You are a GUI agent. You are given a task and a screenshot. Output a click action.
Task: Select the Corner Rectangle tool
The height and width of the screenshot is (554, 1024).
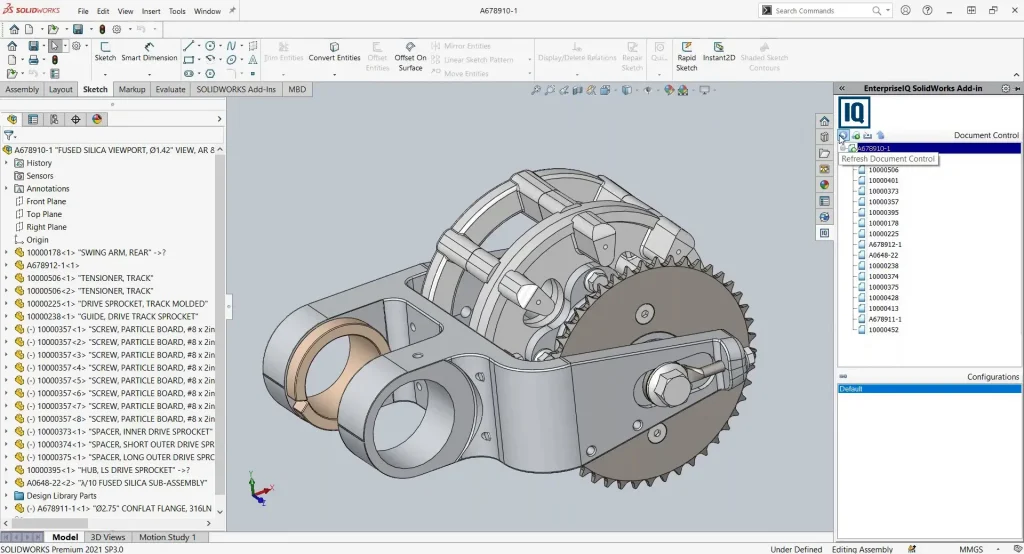189,59
